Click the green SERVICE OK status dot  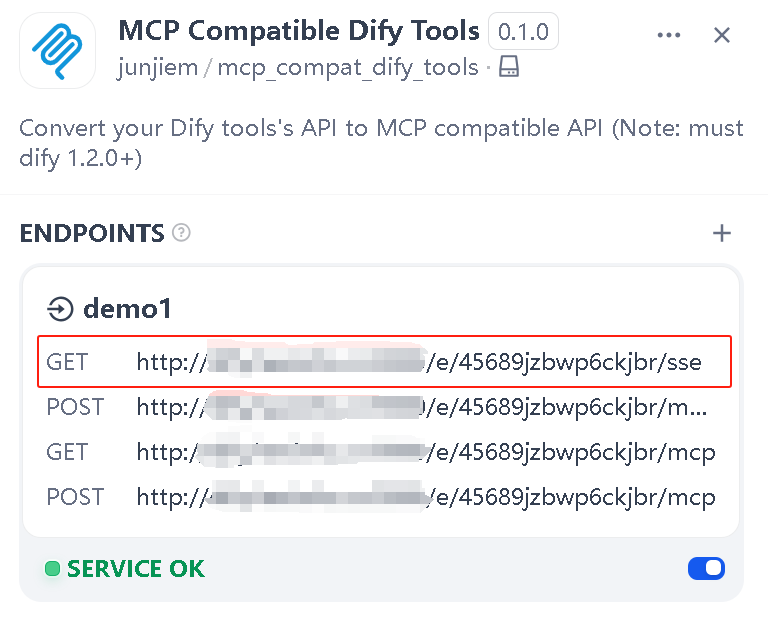point(52,570)
